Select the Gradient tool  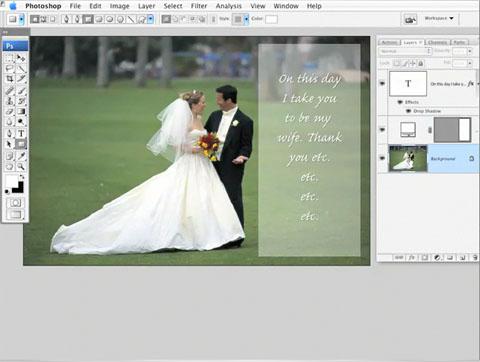tap(21, 111)
